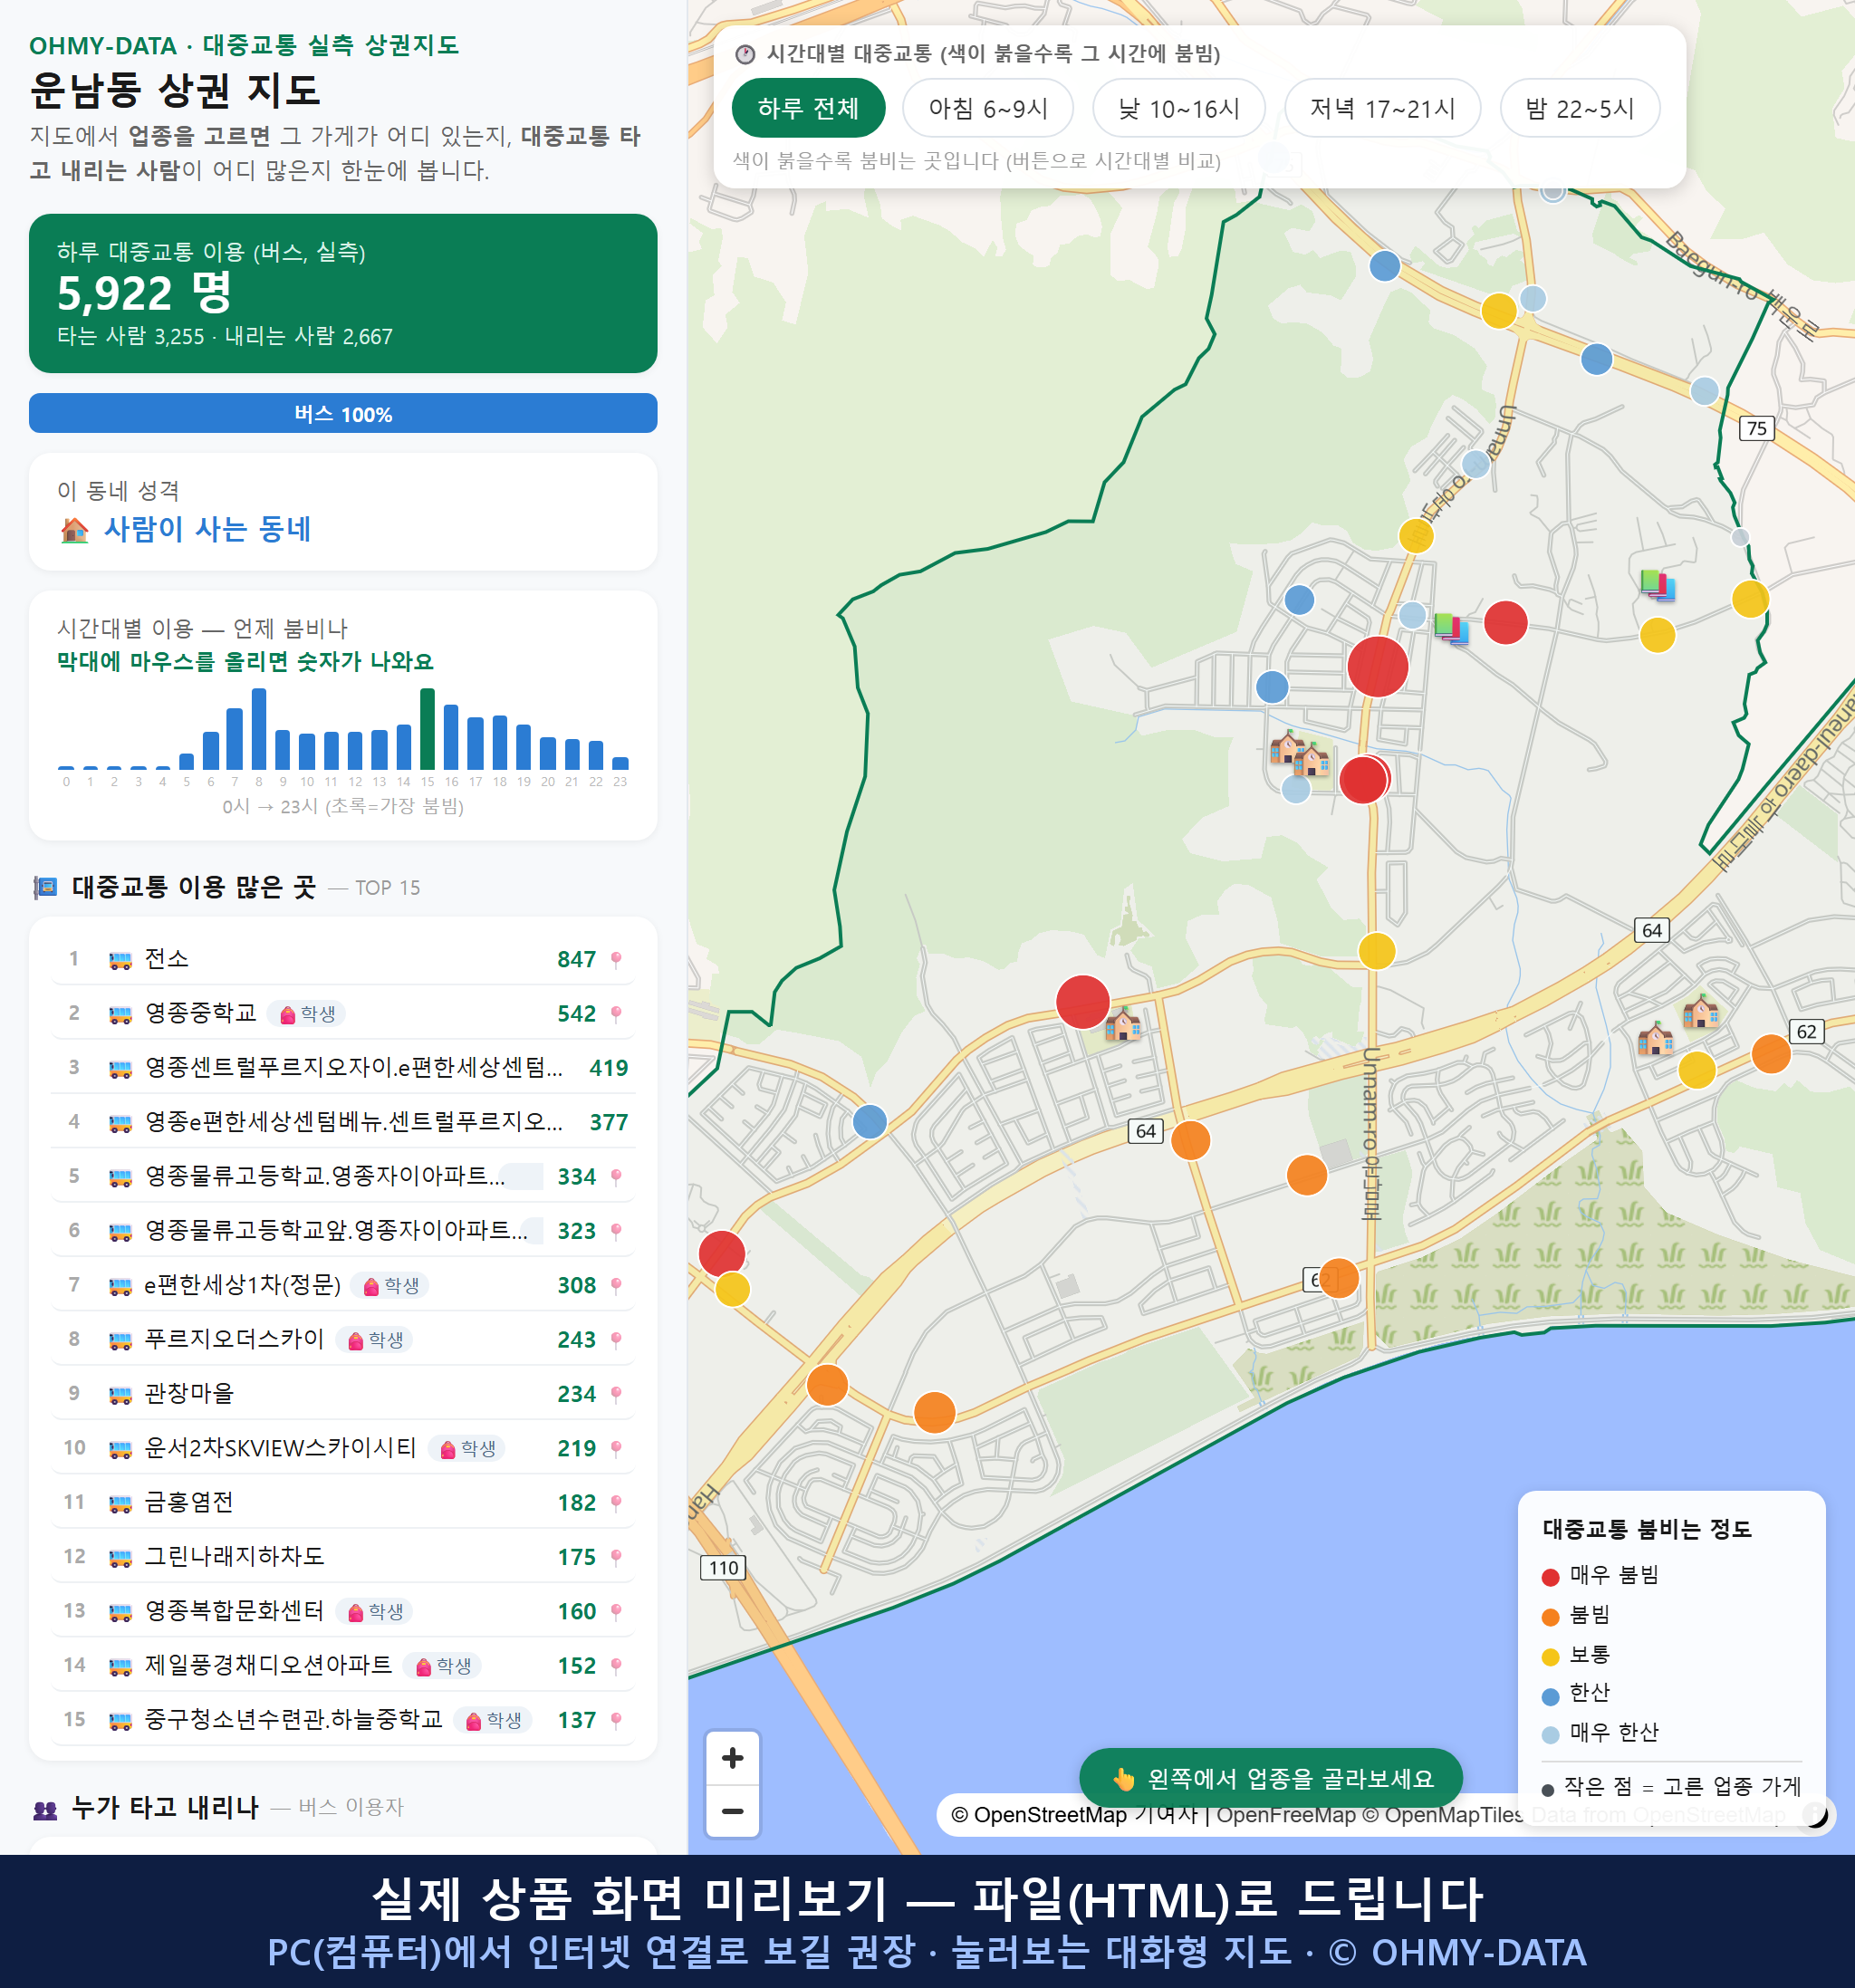Select row 4 영종e편한세상센텀베뉴.센트럴푸르지오

tap(343, 1122)
